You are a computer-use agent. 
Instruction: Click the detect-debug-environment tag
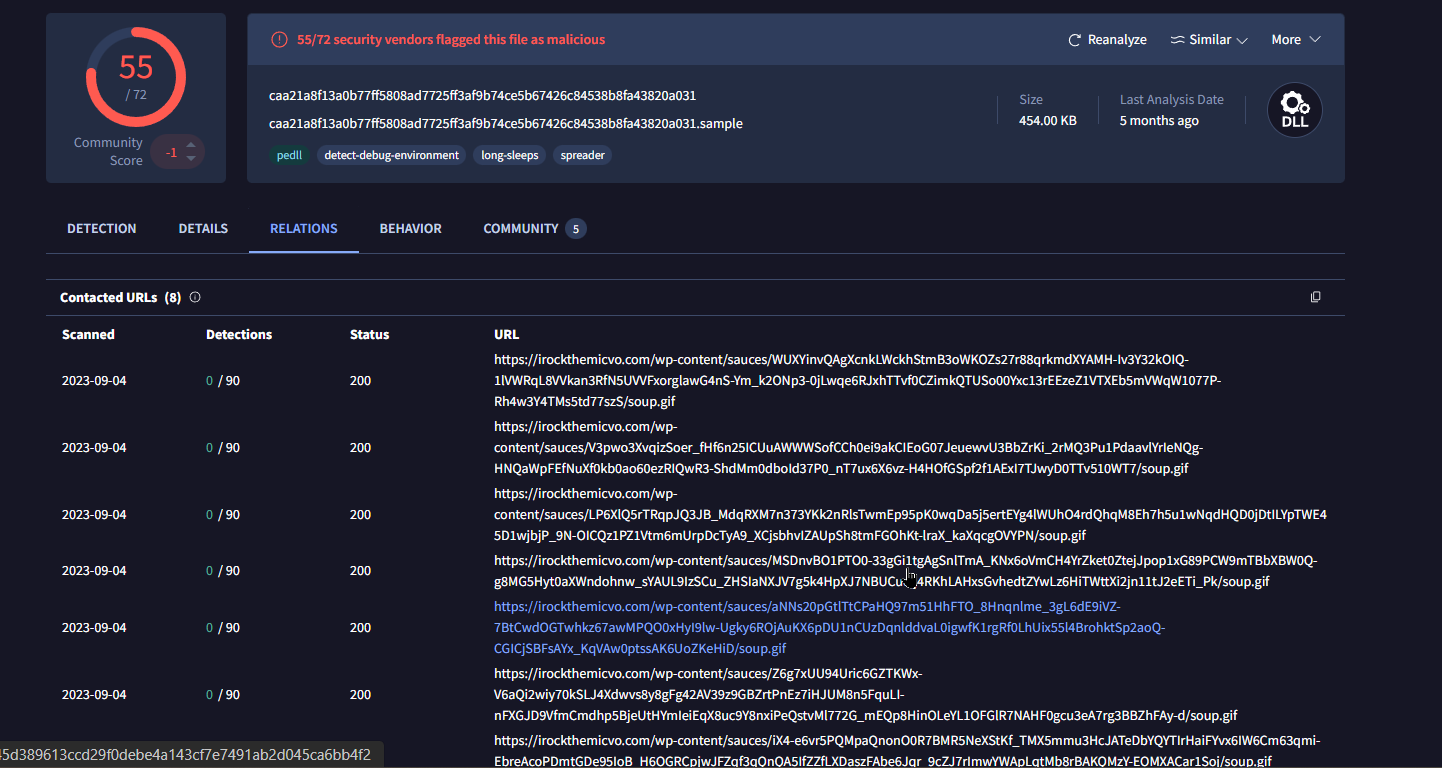coord(392,155)
